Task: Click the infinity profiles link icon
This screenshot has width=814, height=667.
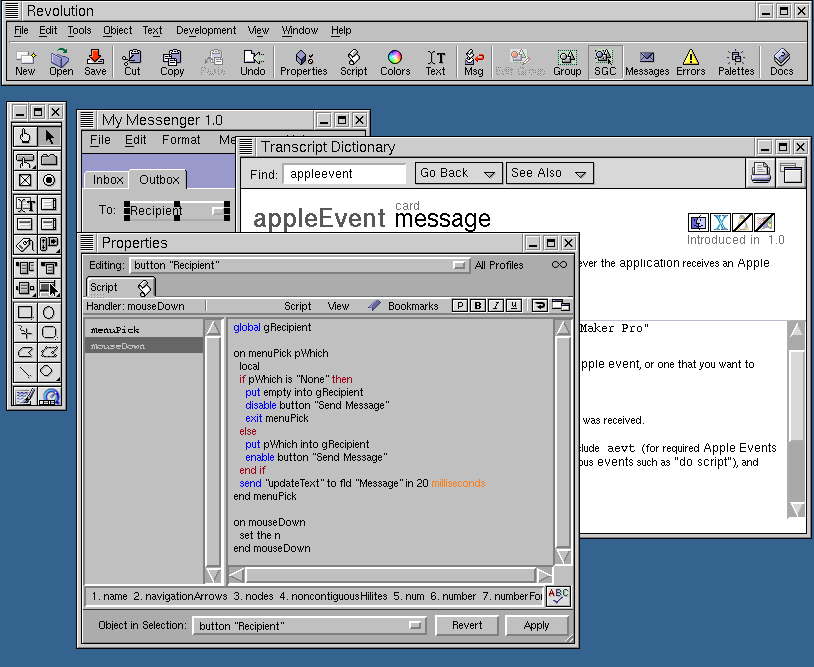Action: (559, 265)
